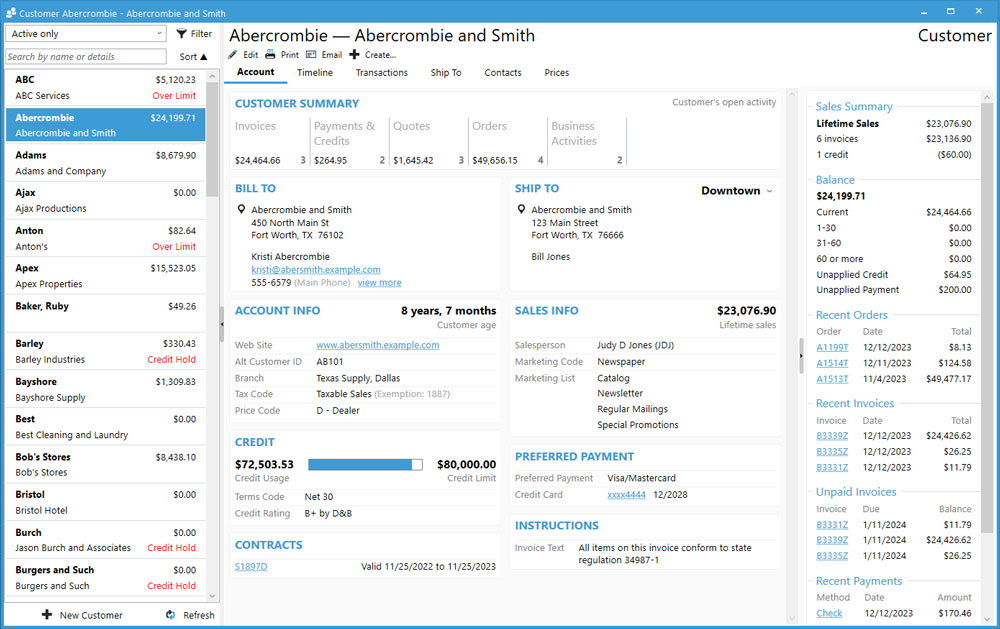Click the Ship To location pin icon

pyautogui.click(x=521, y=210)
